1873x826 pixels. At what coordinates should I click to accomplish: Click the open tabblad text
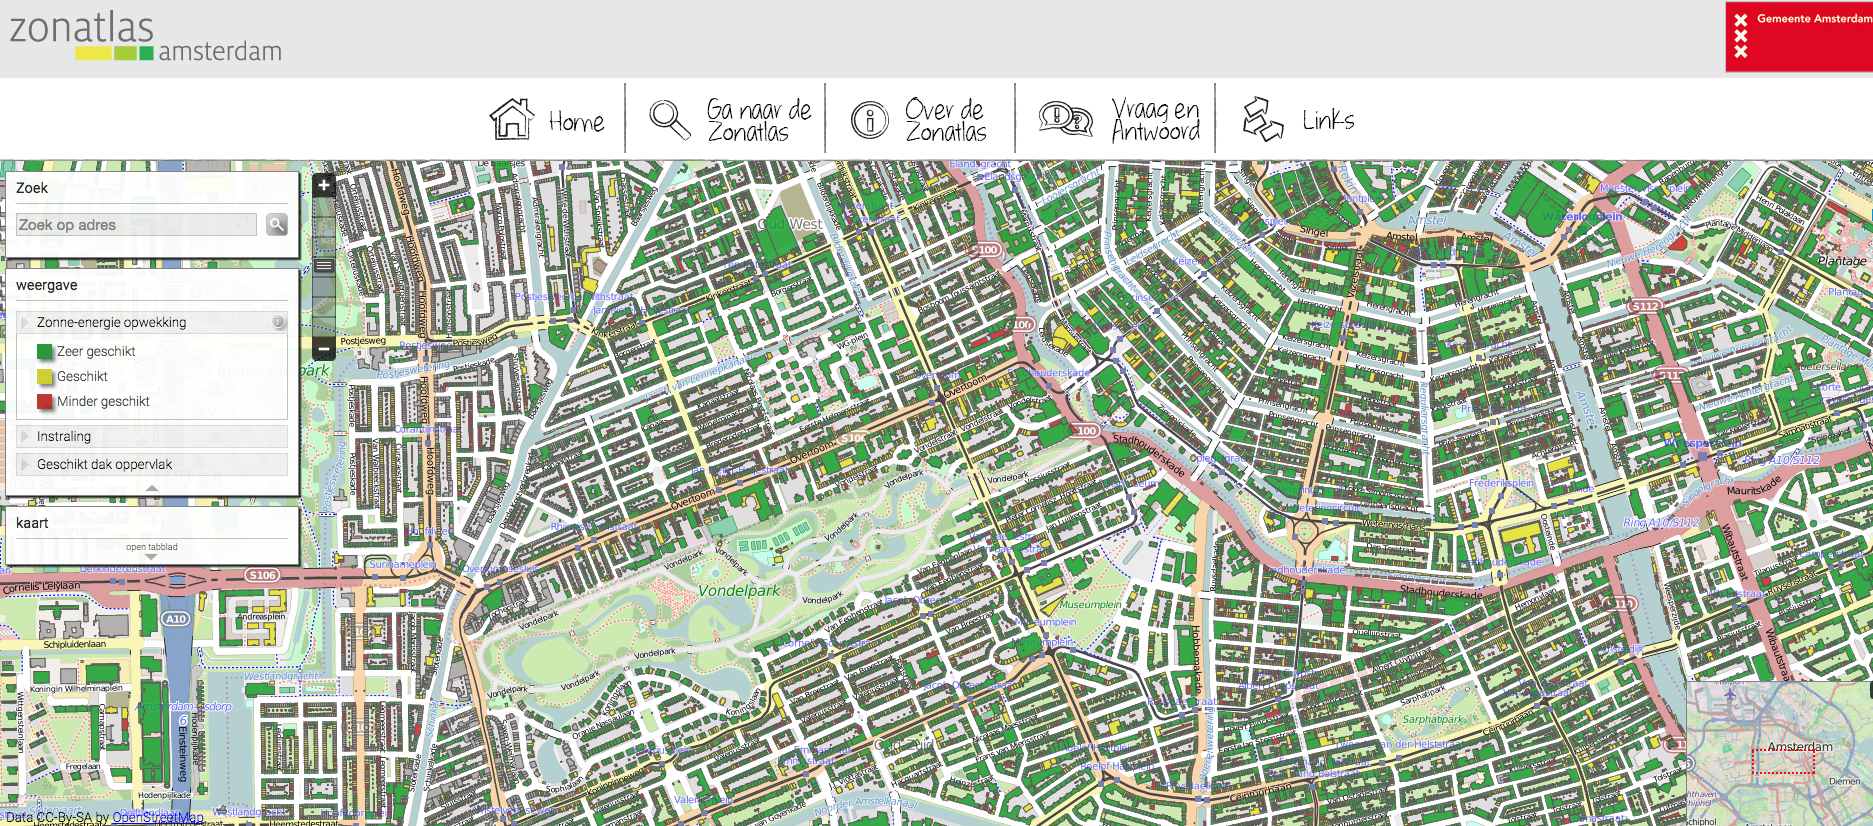point(152,547)
